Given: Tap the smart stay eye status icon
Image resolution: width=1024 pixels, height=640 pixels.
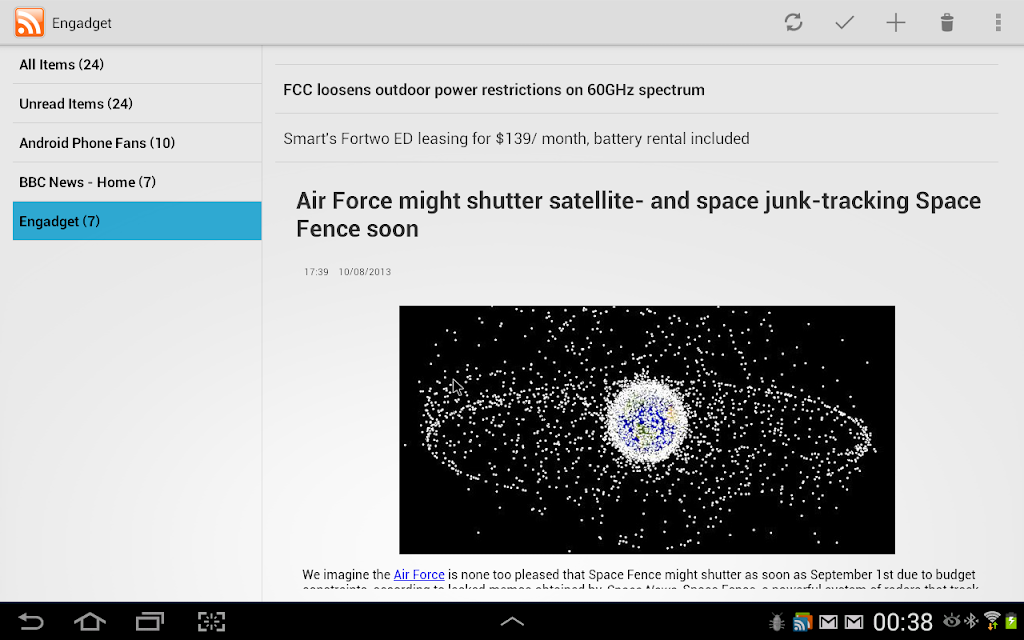Looking at the screenshot, I should point(952,620).
